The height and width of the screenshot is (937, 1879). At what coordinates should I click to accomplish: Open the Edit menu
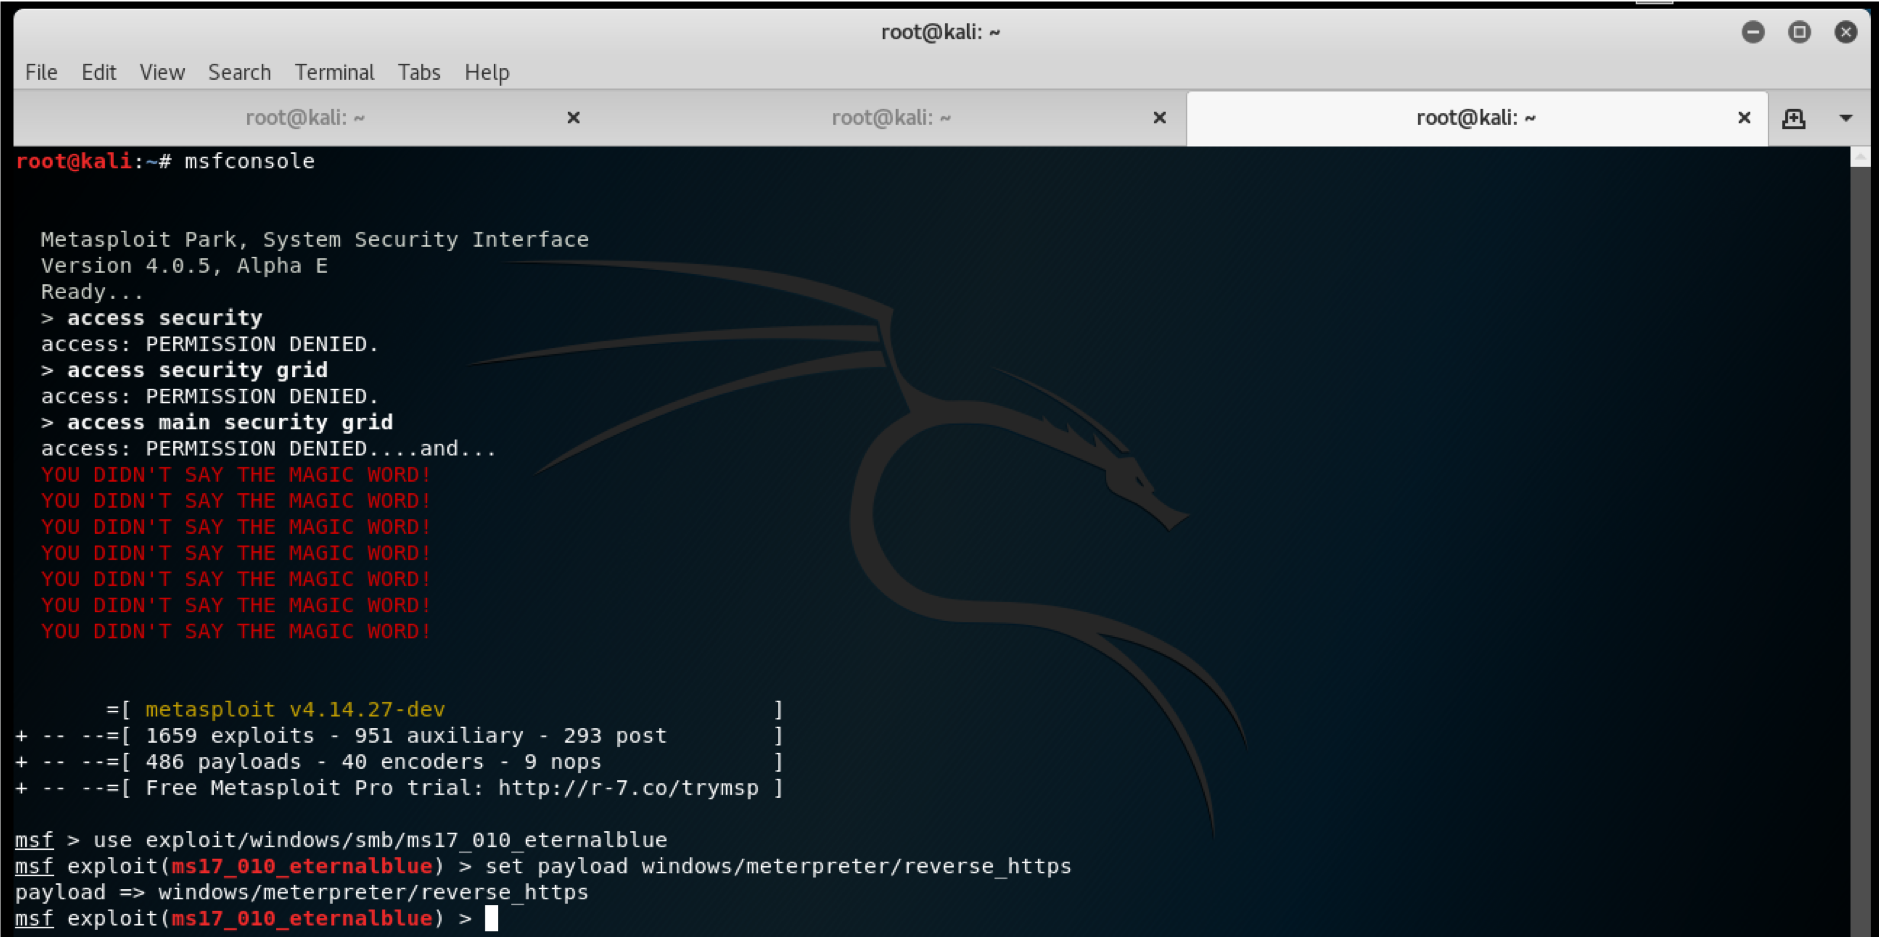99,72
